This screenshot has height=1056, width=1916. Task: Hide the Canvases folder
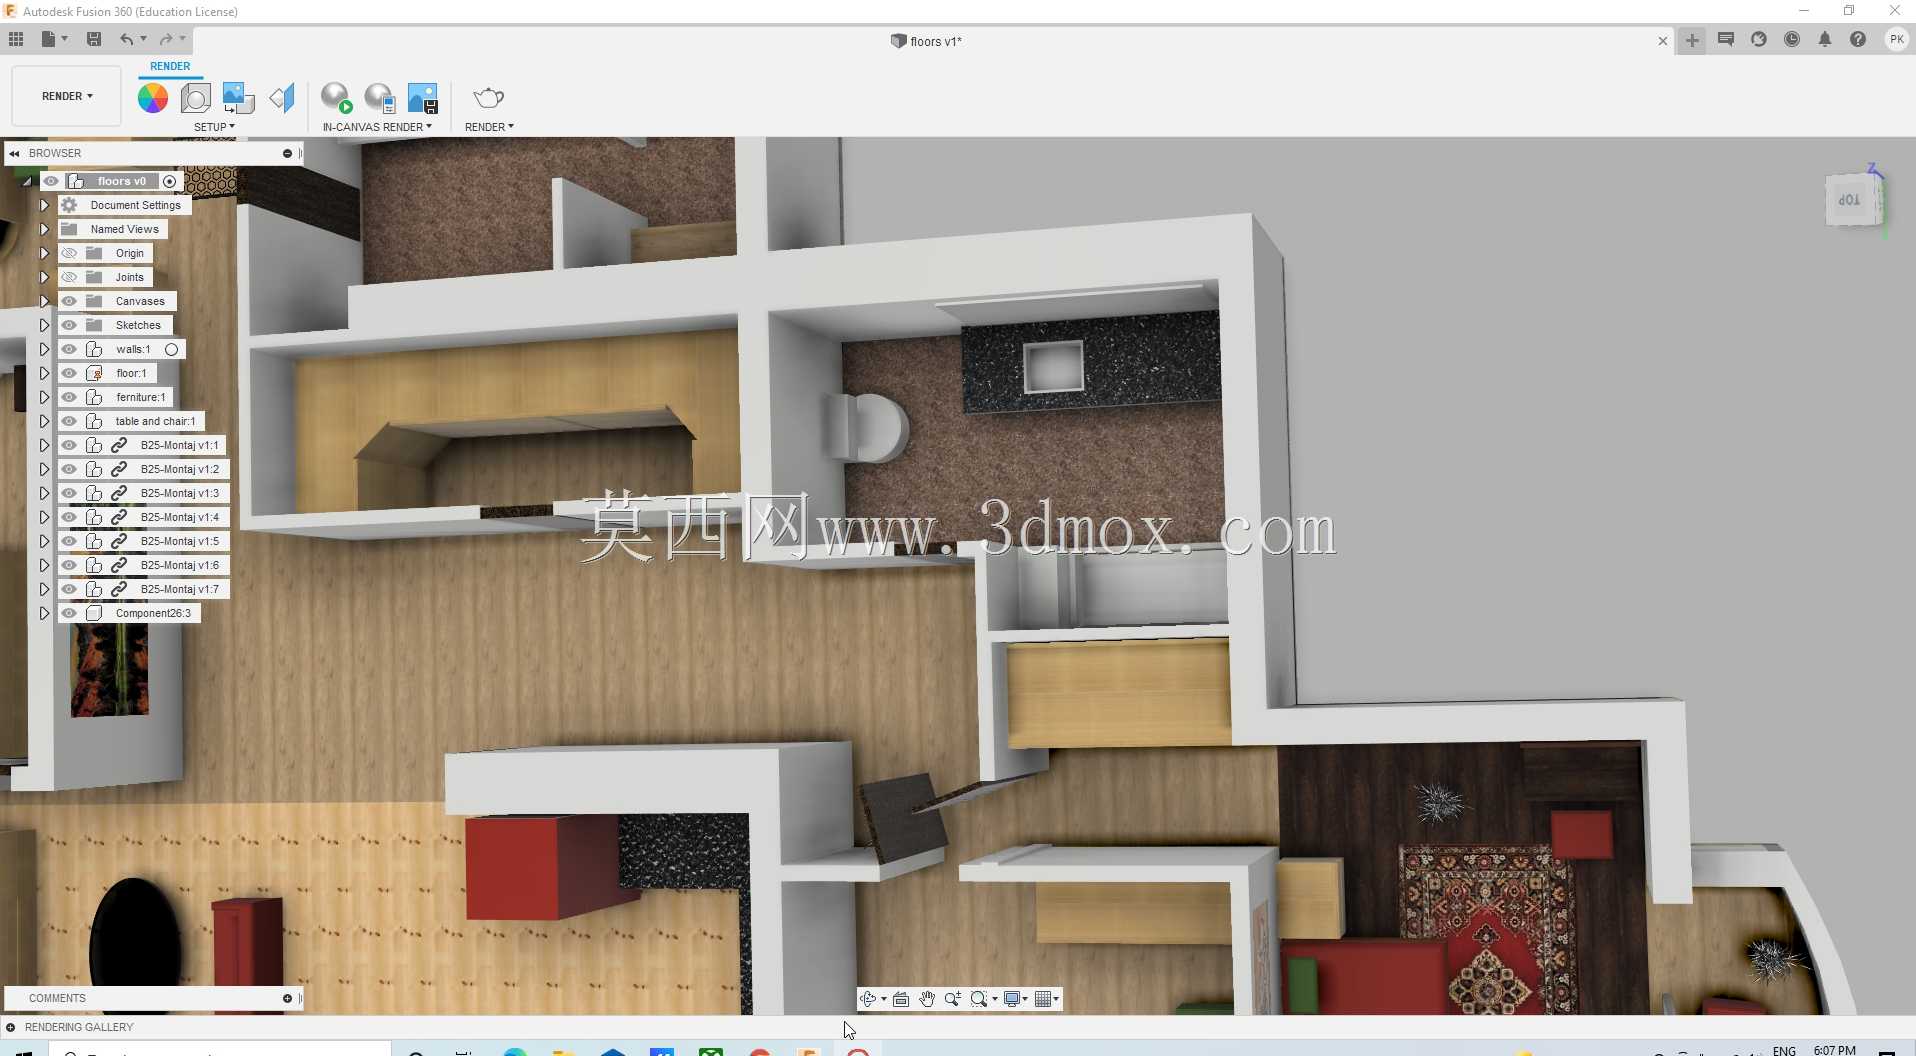point(69,301)
